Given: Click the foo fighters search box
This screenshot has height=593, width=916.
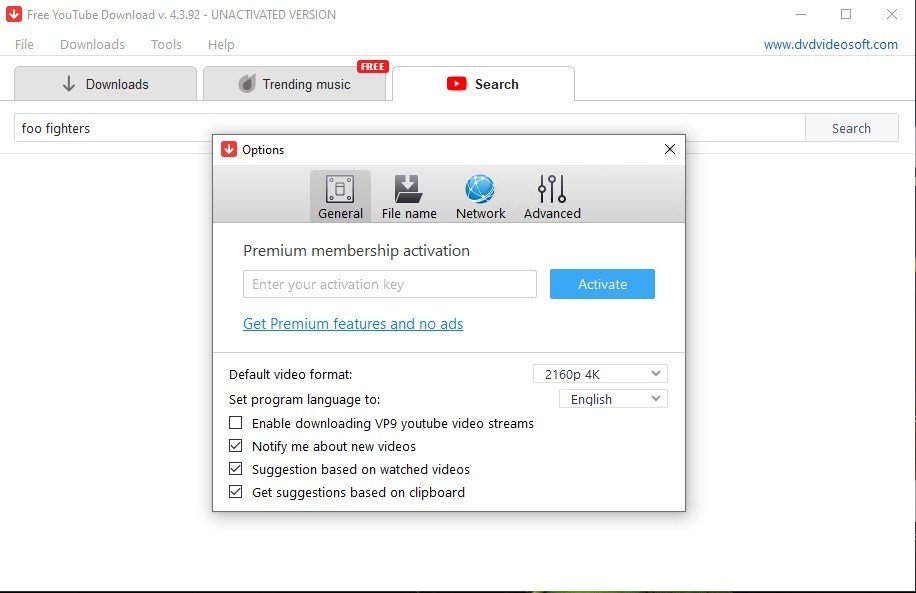Looking at the screenshot, I should pos(409,128).
